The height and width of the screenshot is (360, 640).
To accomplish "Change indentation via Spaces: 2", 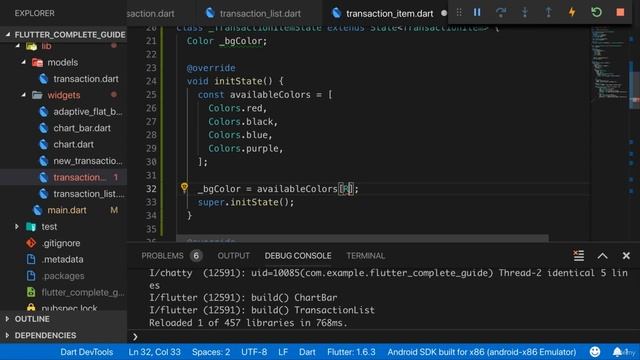I will [211, 352].
